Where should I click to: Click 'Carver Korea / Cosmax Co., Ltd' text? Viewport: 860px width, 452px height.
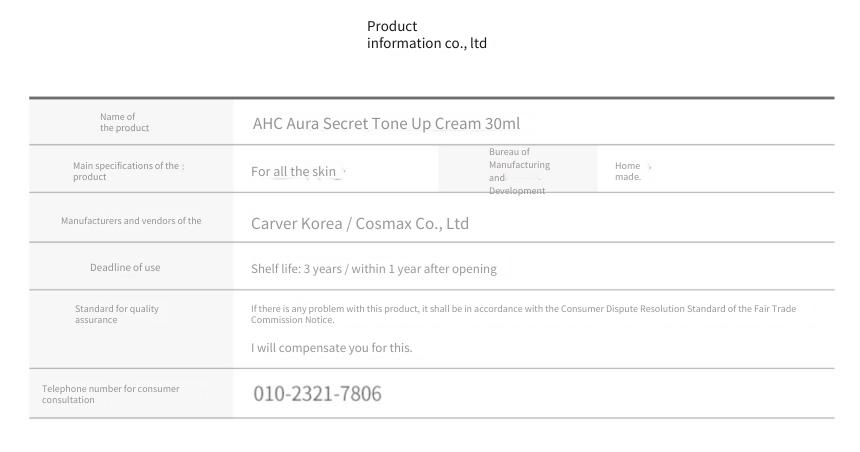[x=360, y=224]
